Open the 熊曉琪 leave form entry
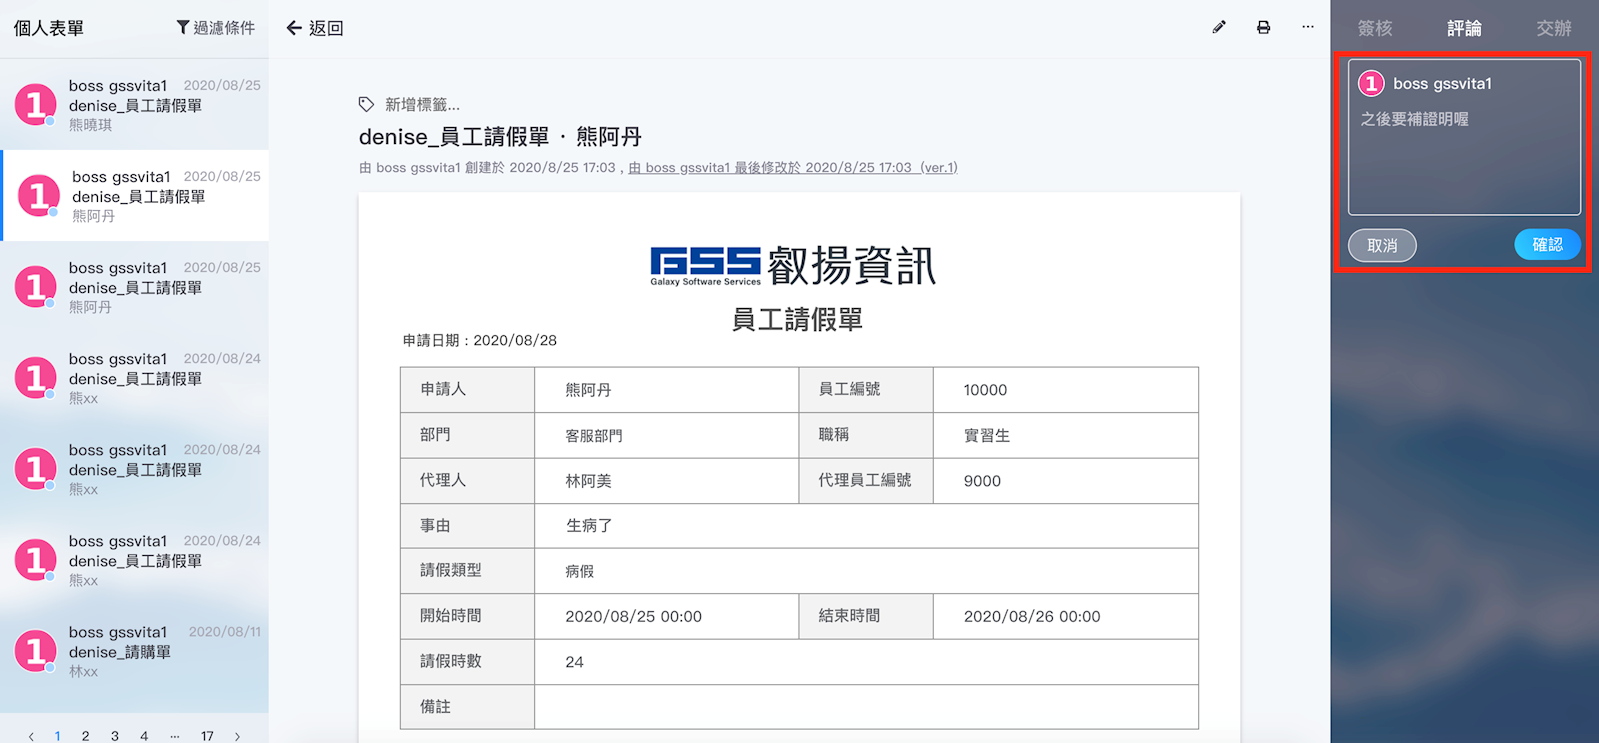This screenshot has width=1599, height=743. [x=135, y=104]
